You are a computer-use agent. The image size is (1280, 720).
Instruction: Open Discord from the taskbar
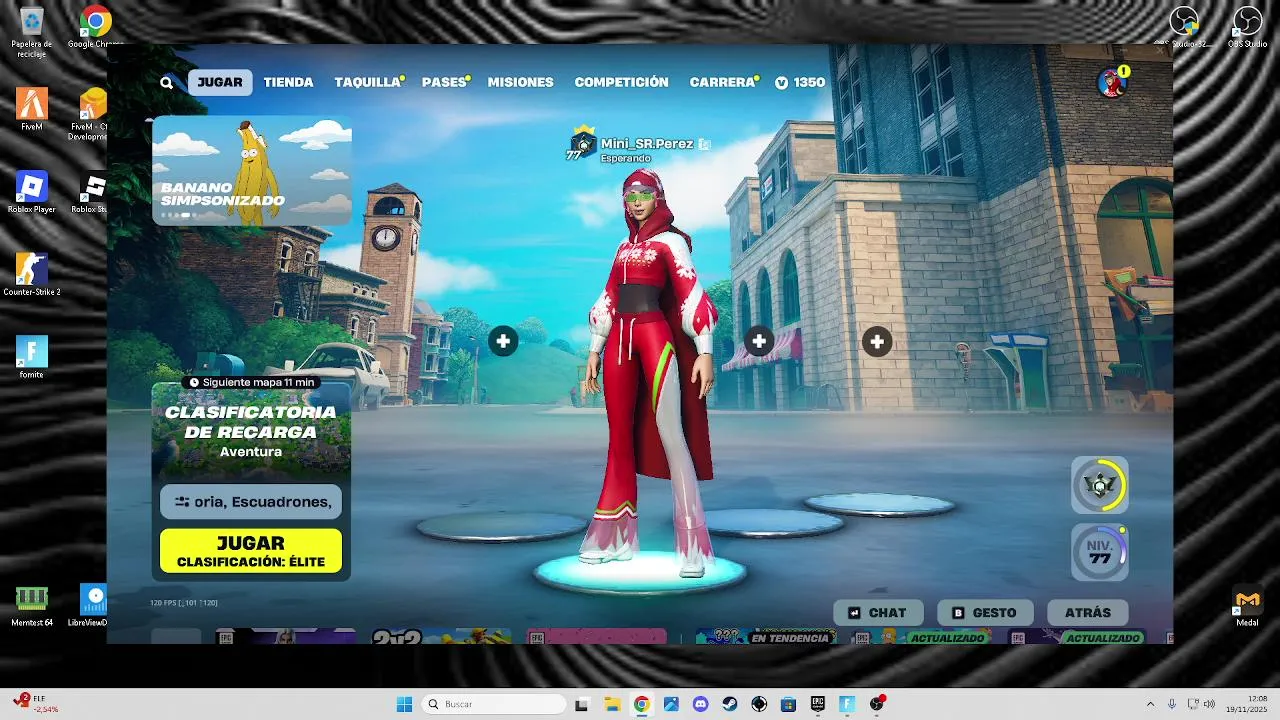click(700, 704)
